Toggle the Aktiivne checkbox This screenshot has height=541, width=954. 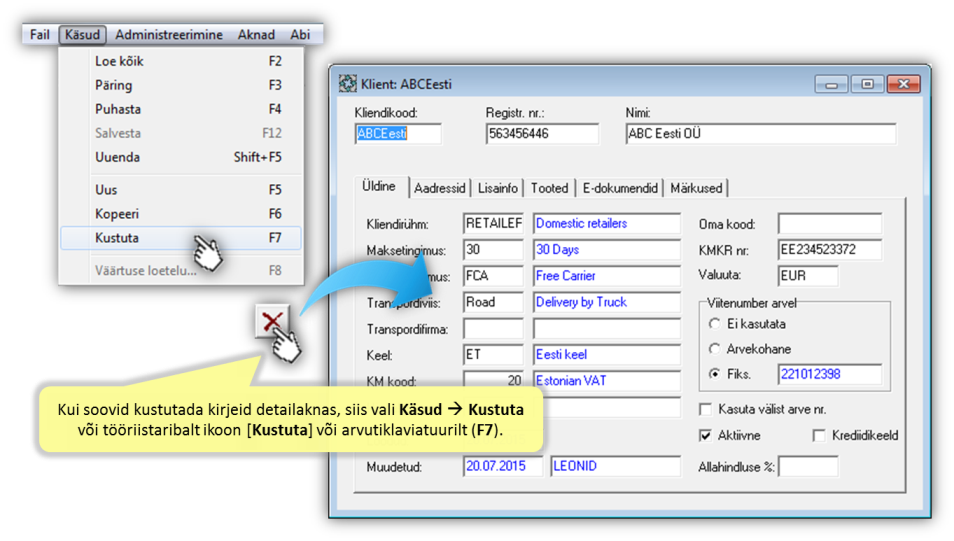coord(706,436)
